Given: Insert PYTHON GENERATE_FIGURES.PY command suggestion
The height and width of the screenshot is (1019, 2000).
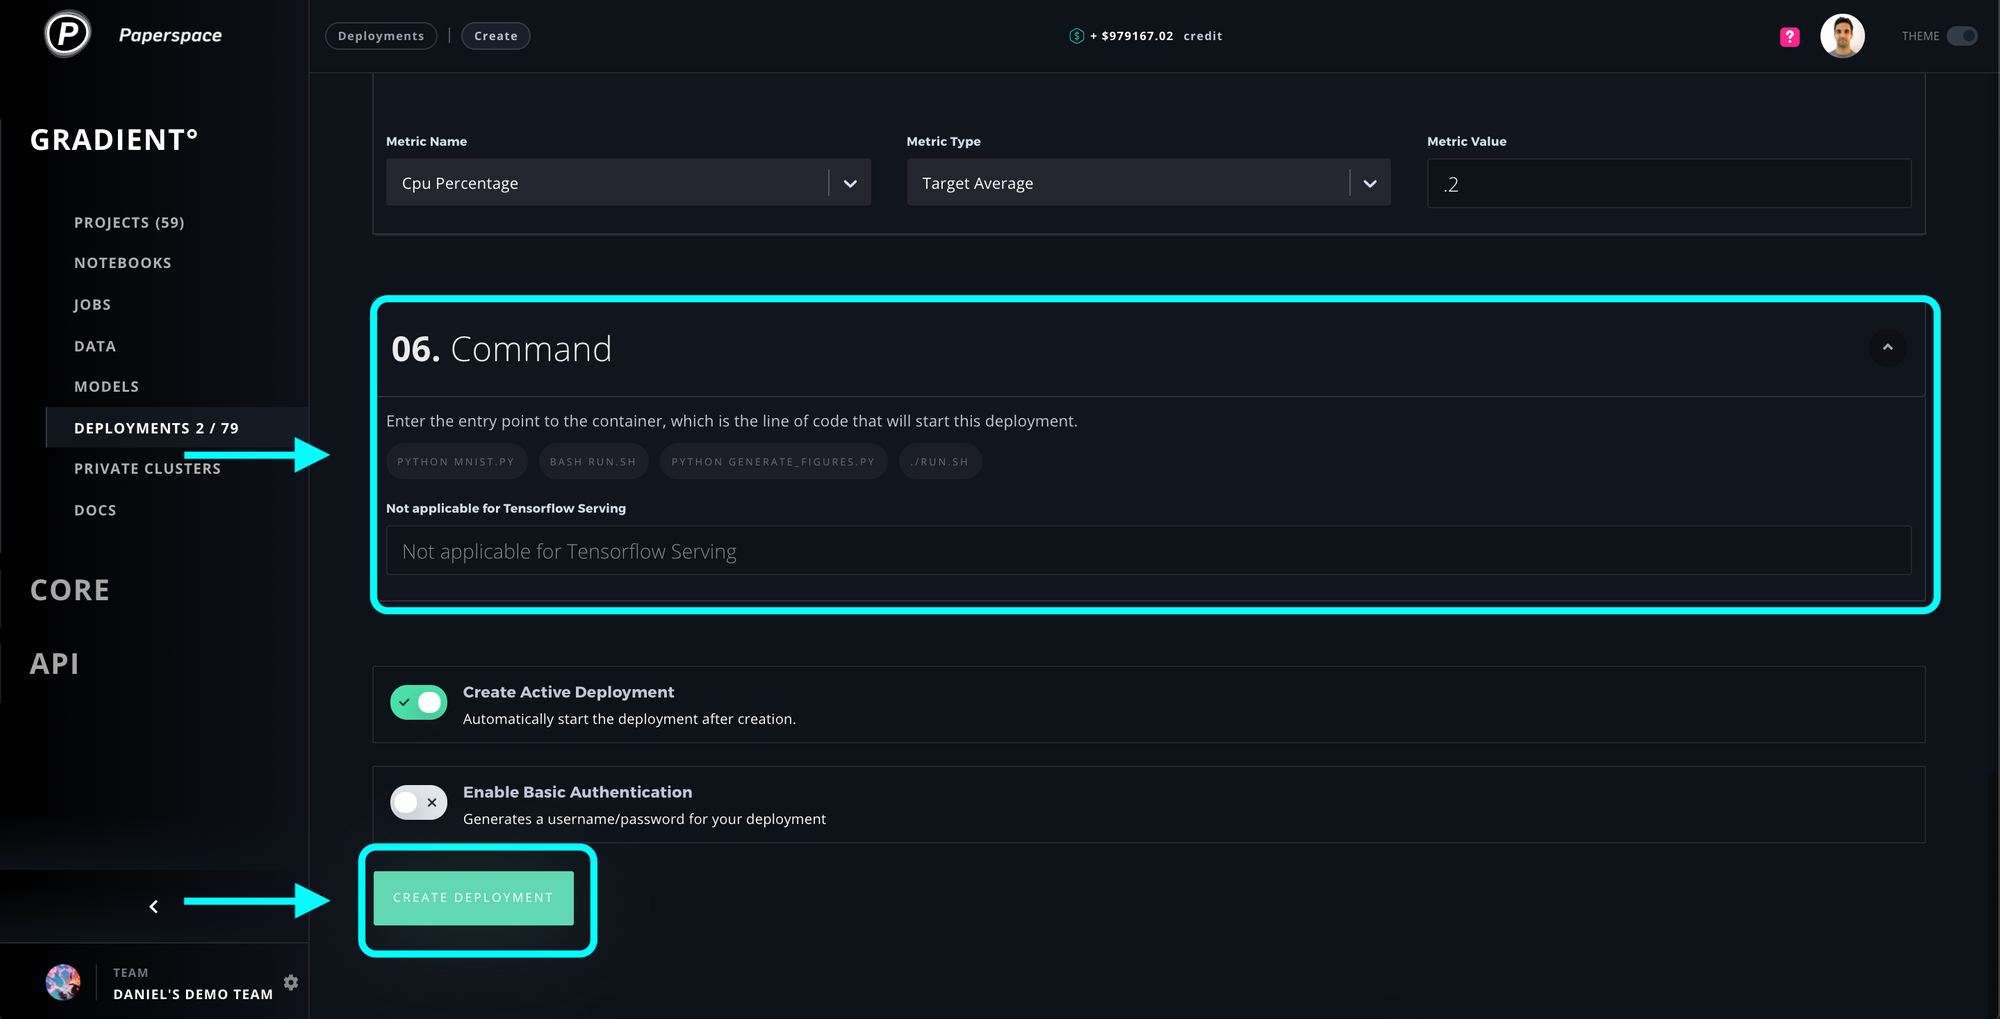Looking at the screenshot, I should tap(773, 462).
